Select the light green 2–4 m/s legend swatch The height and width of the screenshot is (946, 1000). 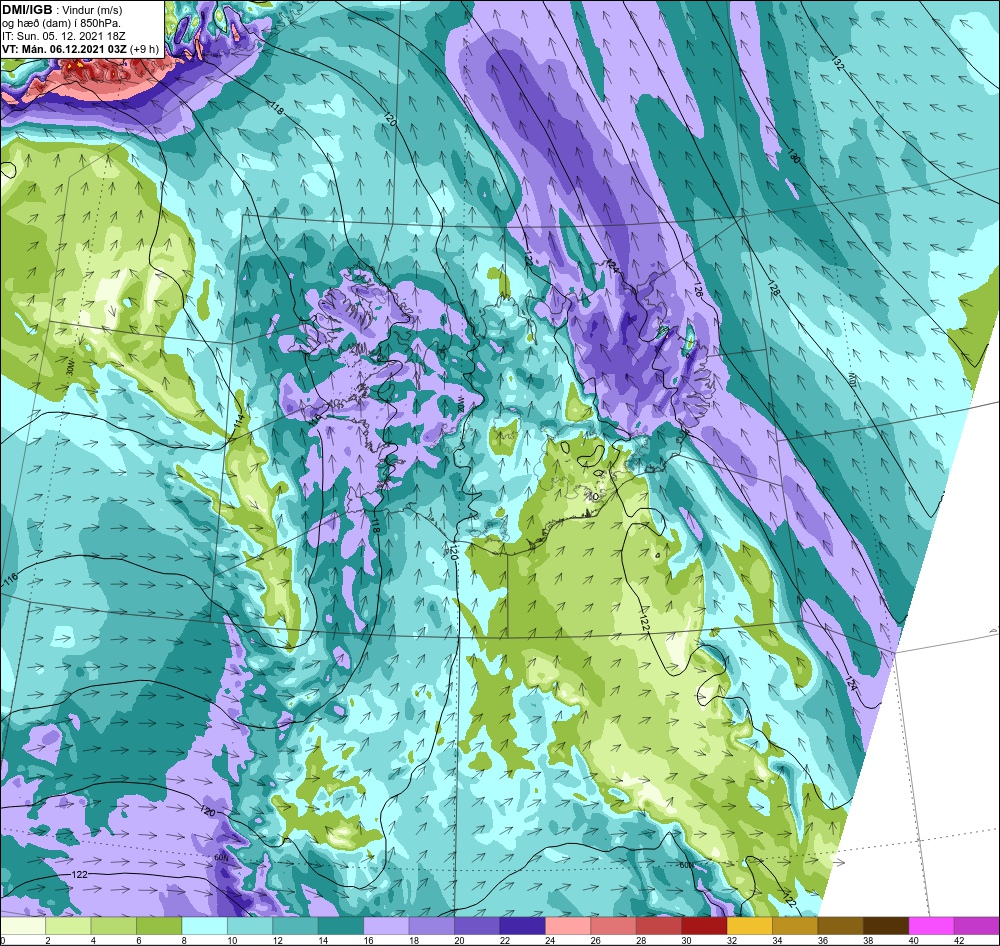68,925
